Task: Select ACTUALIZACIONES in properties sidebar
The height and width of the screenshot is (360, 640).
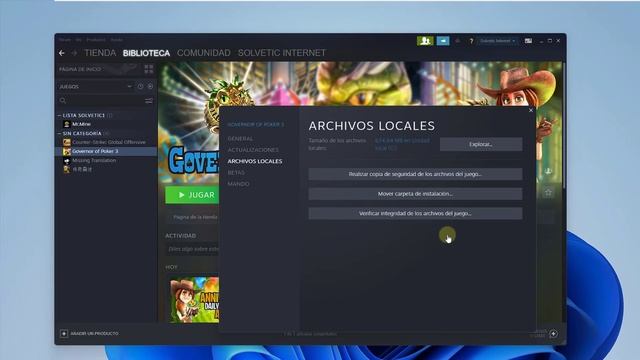Action: pos(253,150)
